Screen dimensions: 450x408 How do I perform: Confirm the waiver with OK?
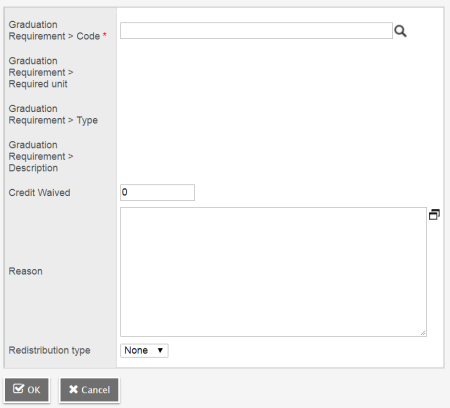click(x=27, y=389)
